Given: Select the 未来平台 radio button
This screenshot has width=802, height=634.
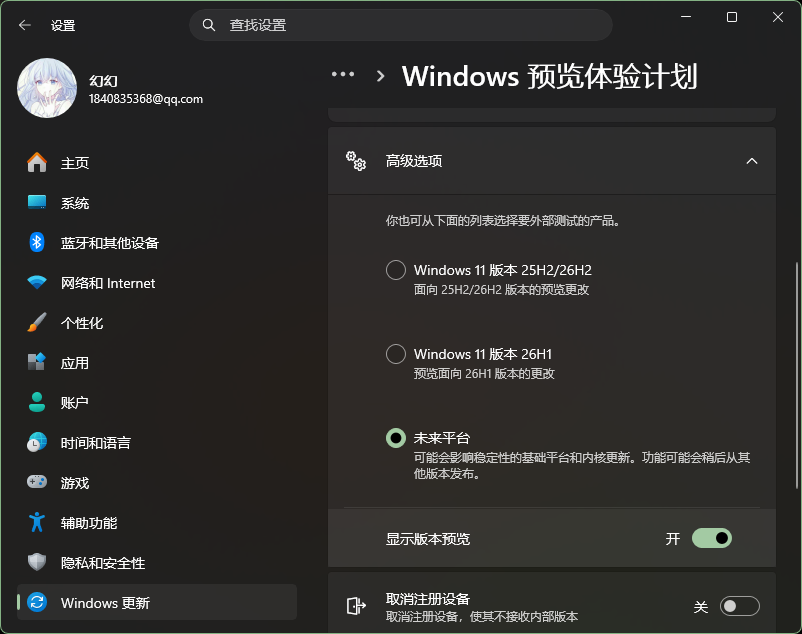Looking at the screenshot, I should point(396,438).
